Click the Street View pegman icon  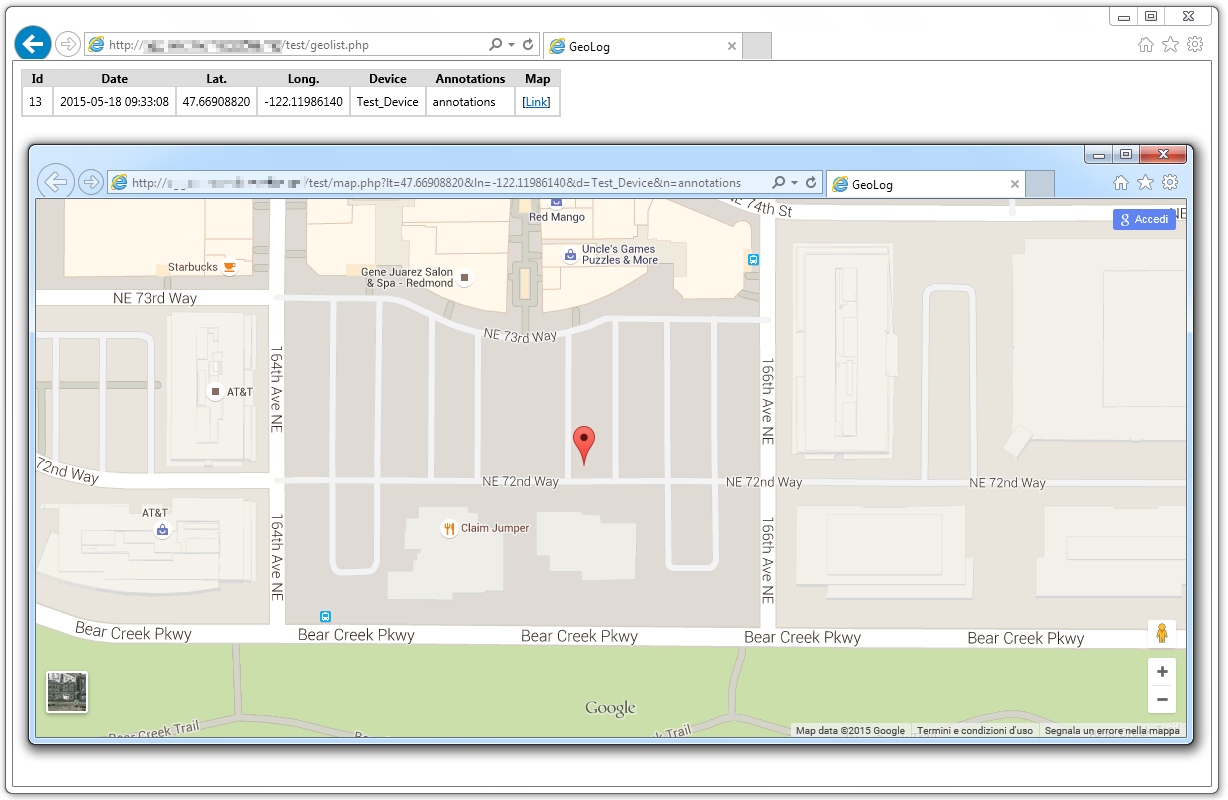tap(1162, 634)
